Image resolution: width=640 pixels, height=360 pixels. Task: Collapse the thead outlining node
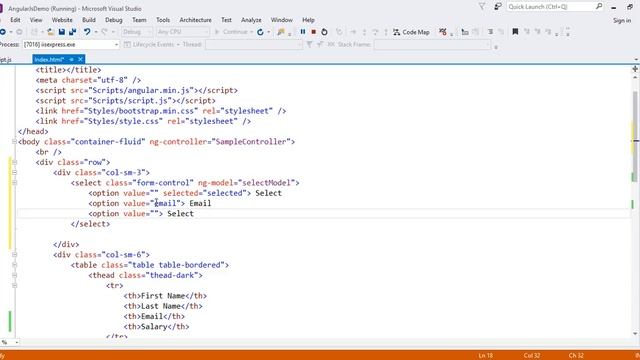click(x=14, y=275)
